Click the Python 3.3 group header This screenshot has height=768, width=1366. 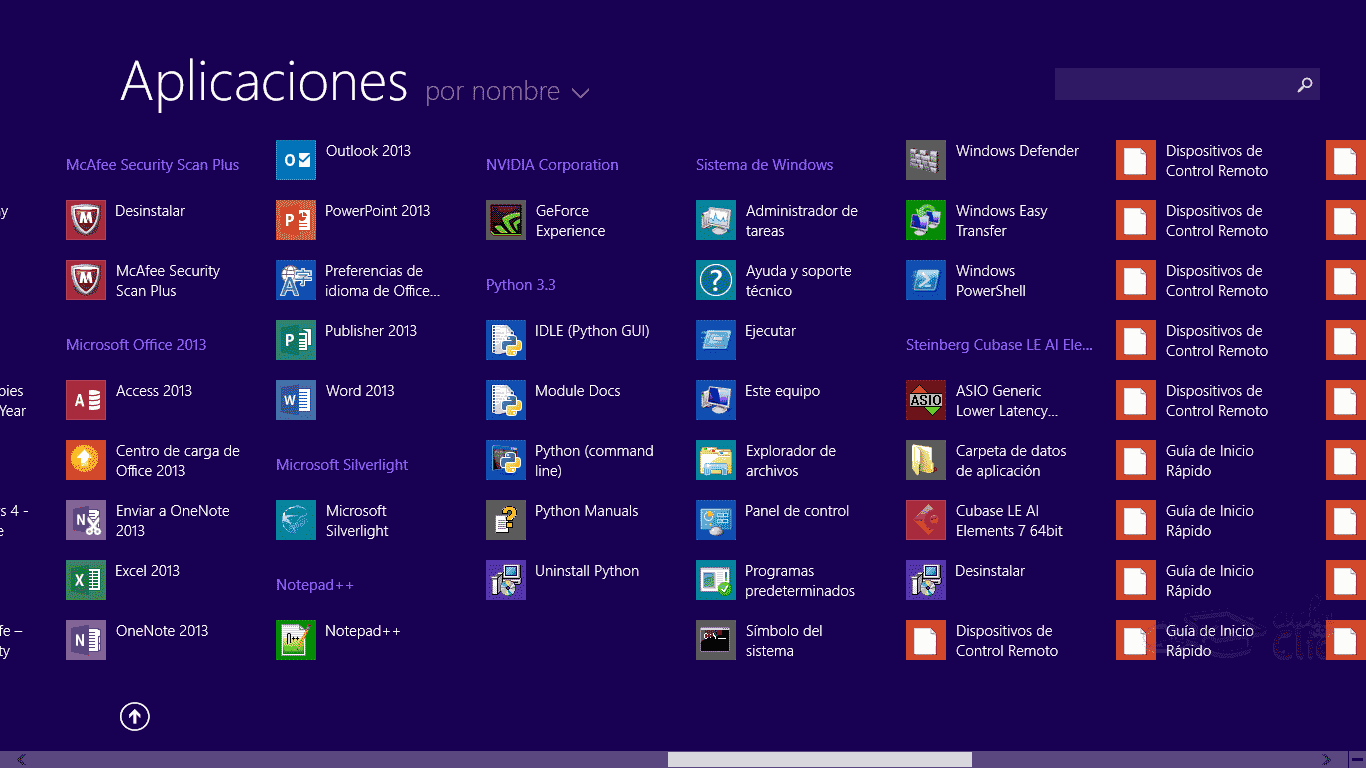tap(520, 285)
